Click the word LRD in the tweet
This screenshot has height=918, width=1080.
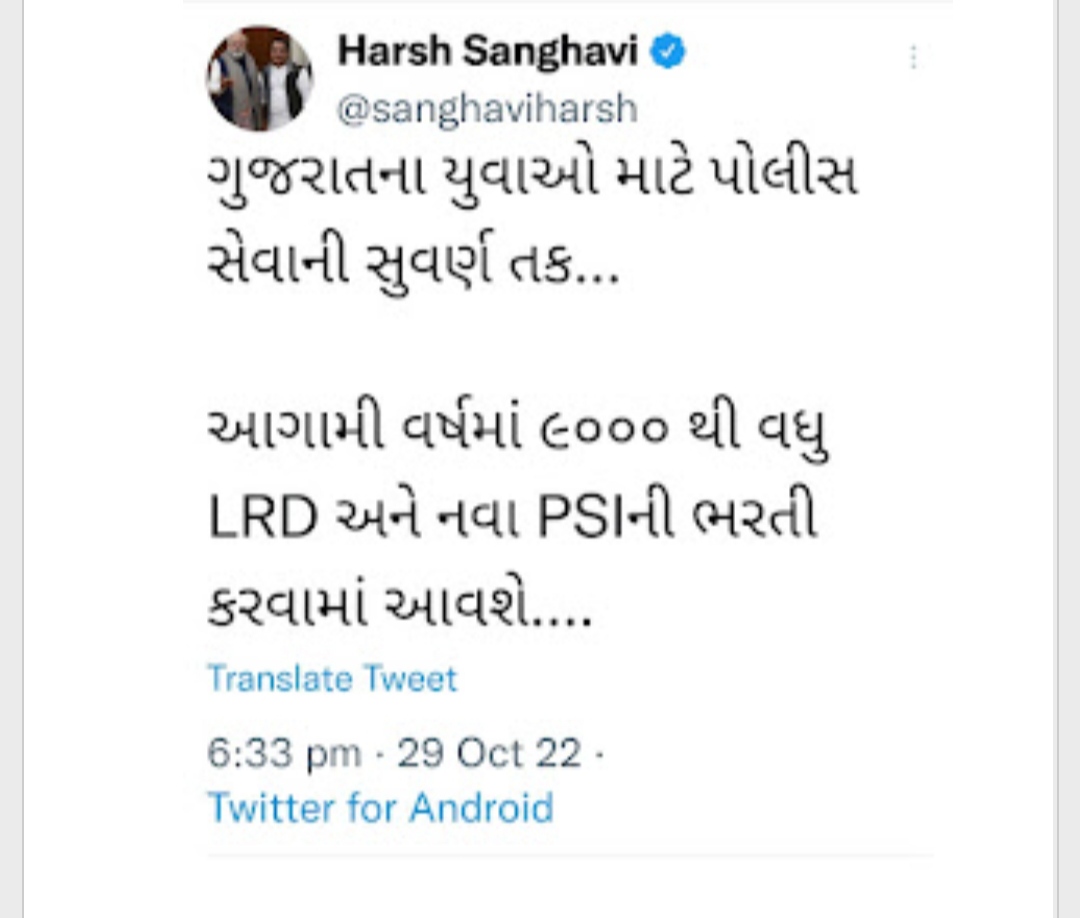coord(262,517)
